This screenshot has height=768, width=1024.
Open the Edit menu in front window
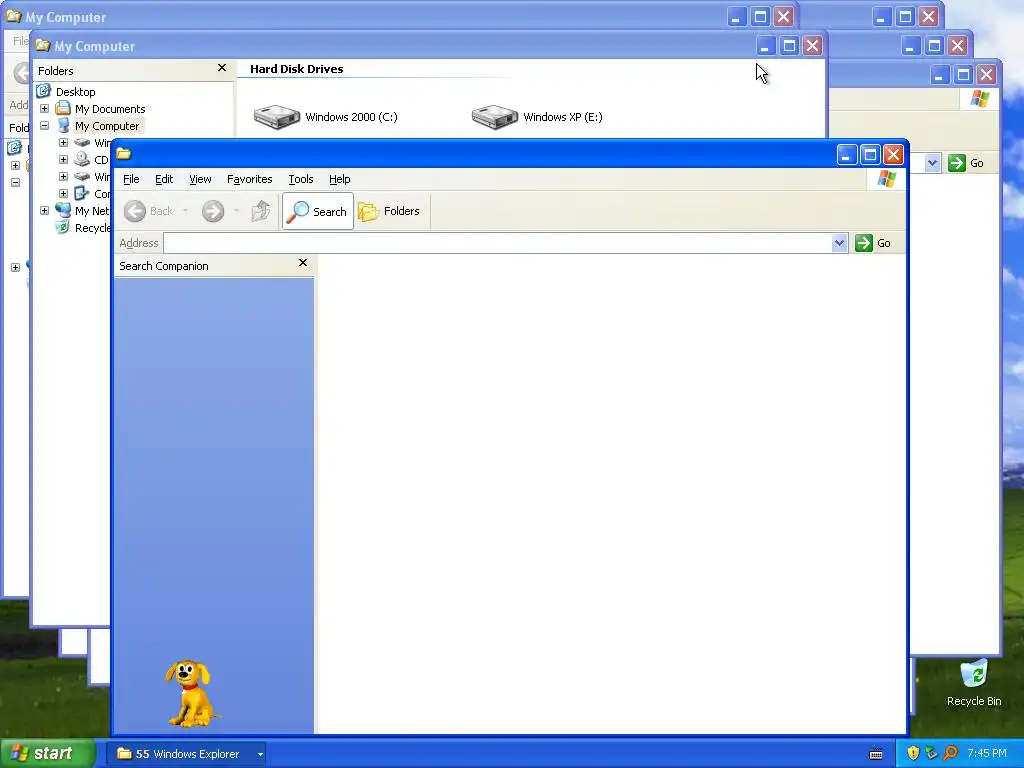pyautogui.click(x=163, y=179)
